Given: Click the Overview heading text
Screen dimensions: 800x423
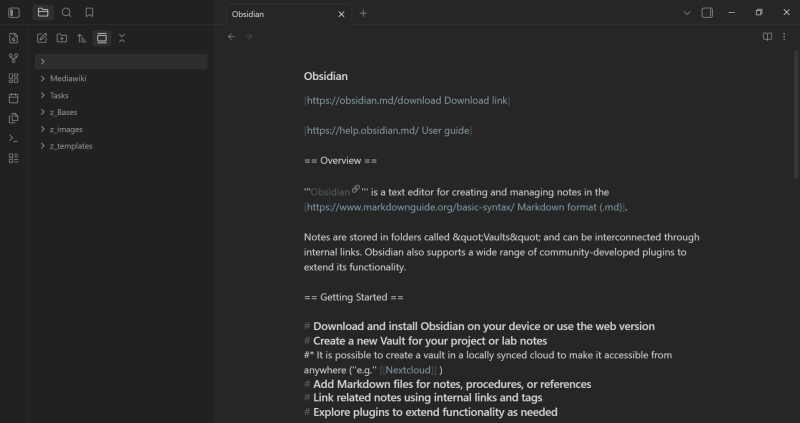Looking at the screenshot, I should (340, 161).
